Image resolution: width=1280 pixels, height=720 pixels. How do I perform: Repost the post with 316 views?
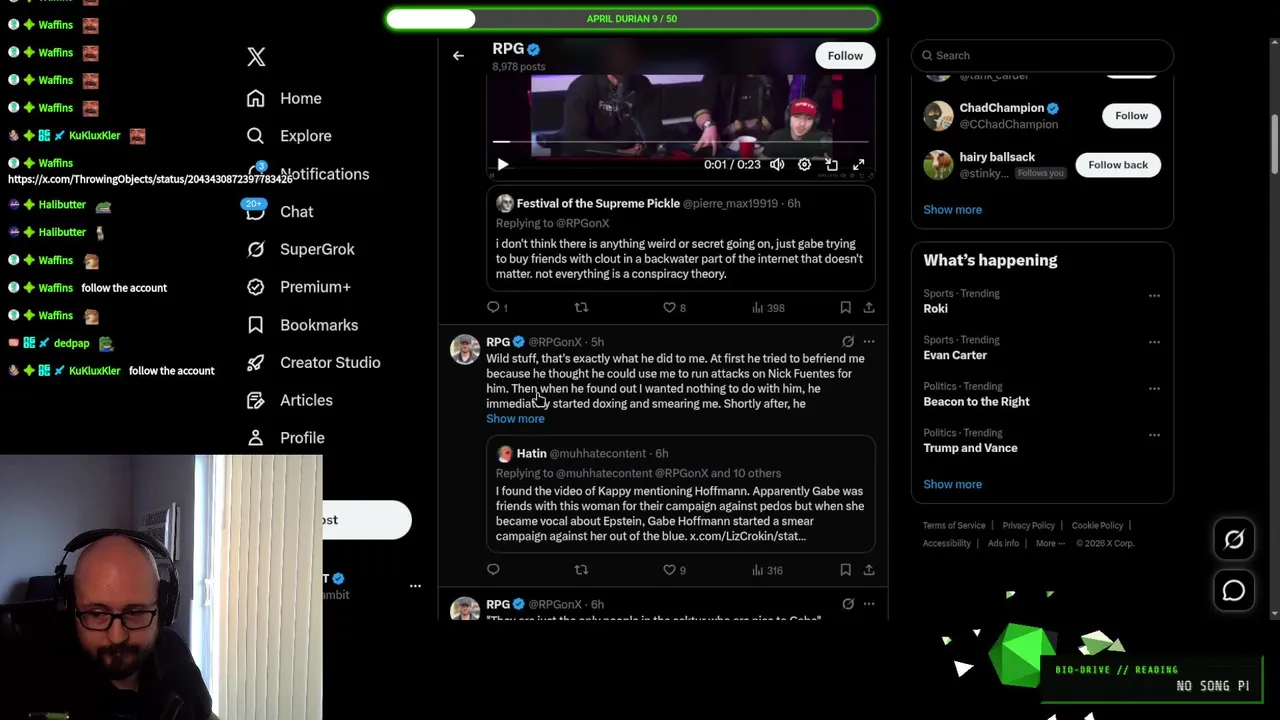click(x=581, y=570)
